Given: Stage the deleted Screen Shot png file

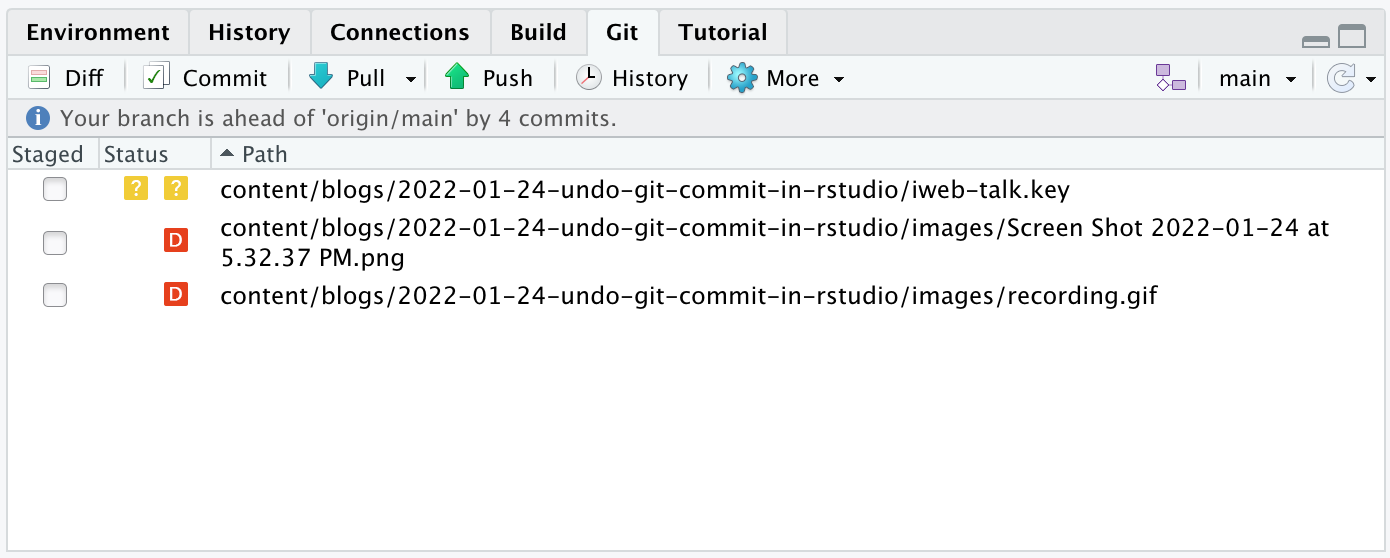Looking at the screenshot, I should click(55, 242).
